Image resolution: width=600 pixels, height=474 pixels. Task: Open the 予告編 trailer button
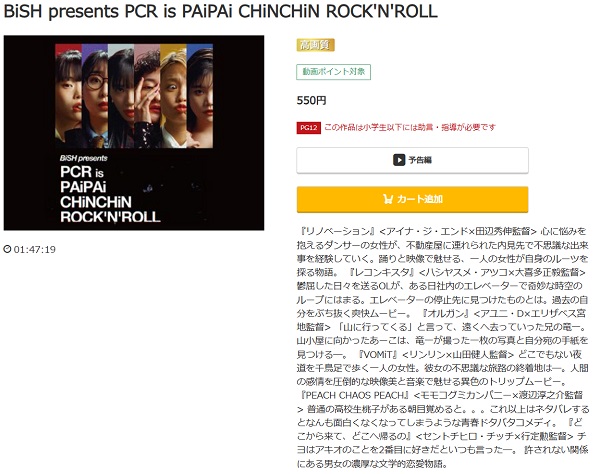(412, 160)
